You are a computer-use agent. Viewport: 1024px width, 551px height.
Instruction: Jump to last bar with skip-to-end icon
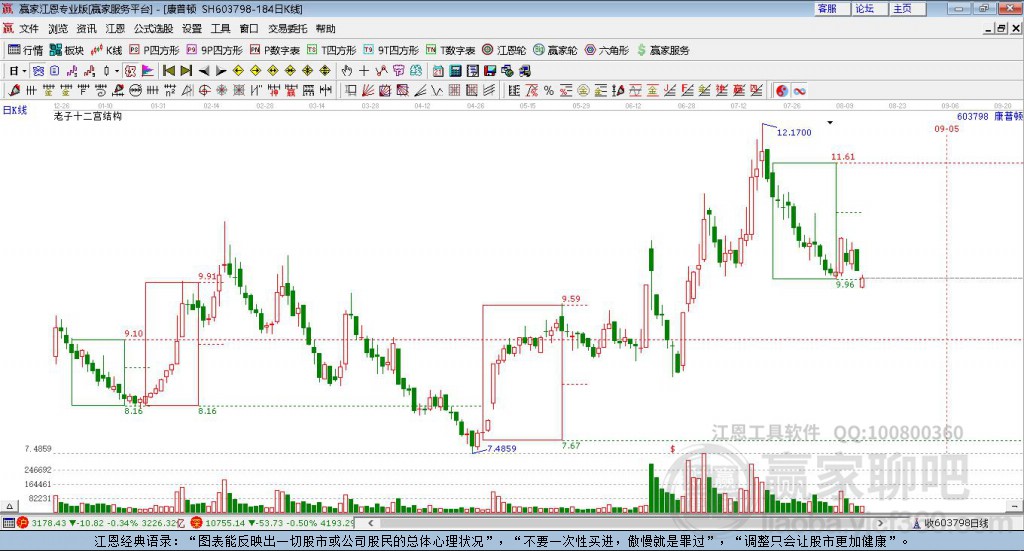tap(186, 71)
